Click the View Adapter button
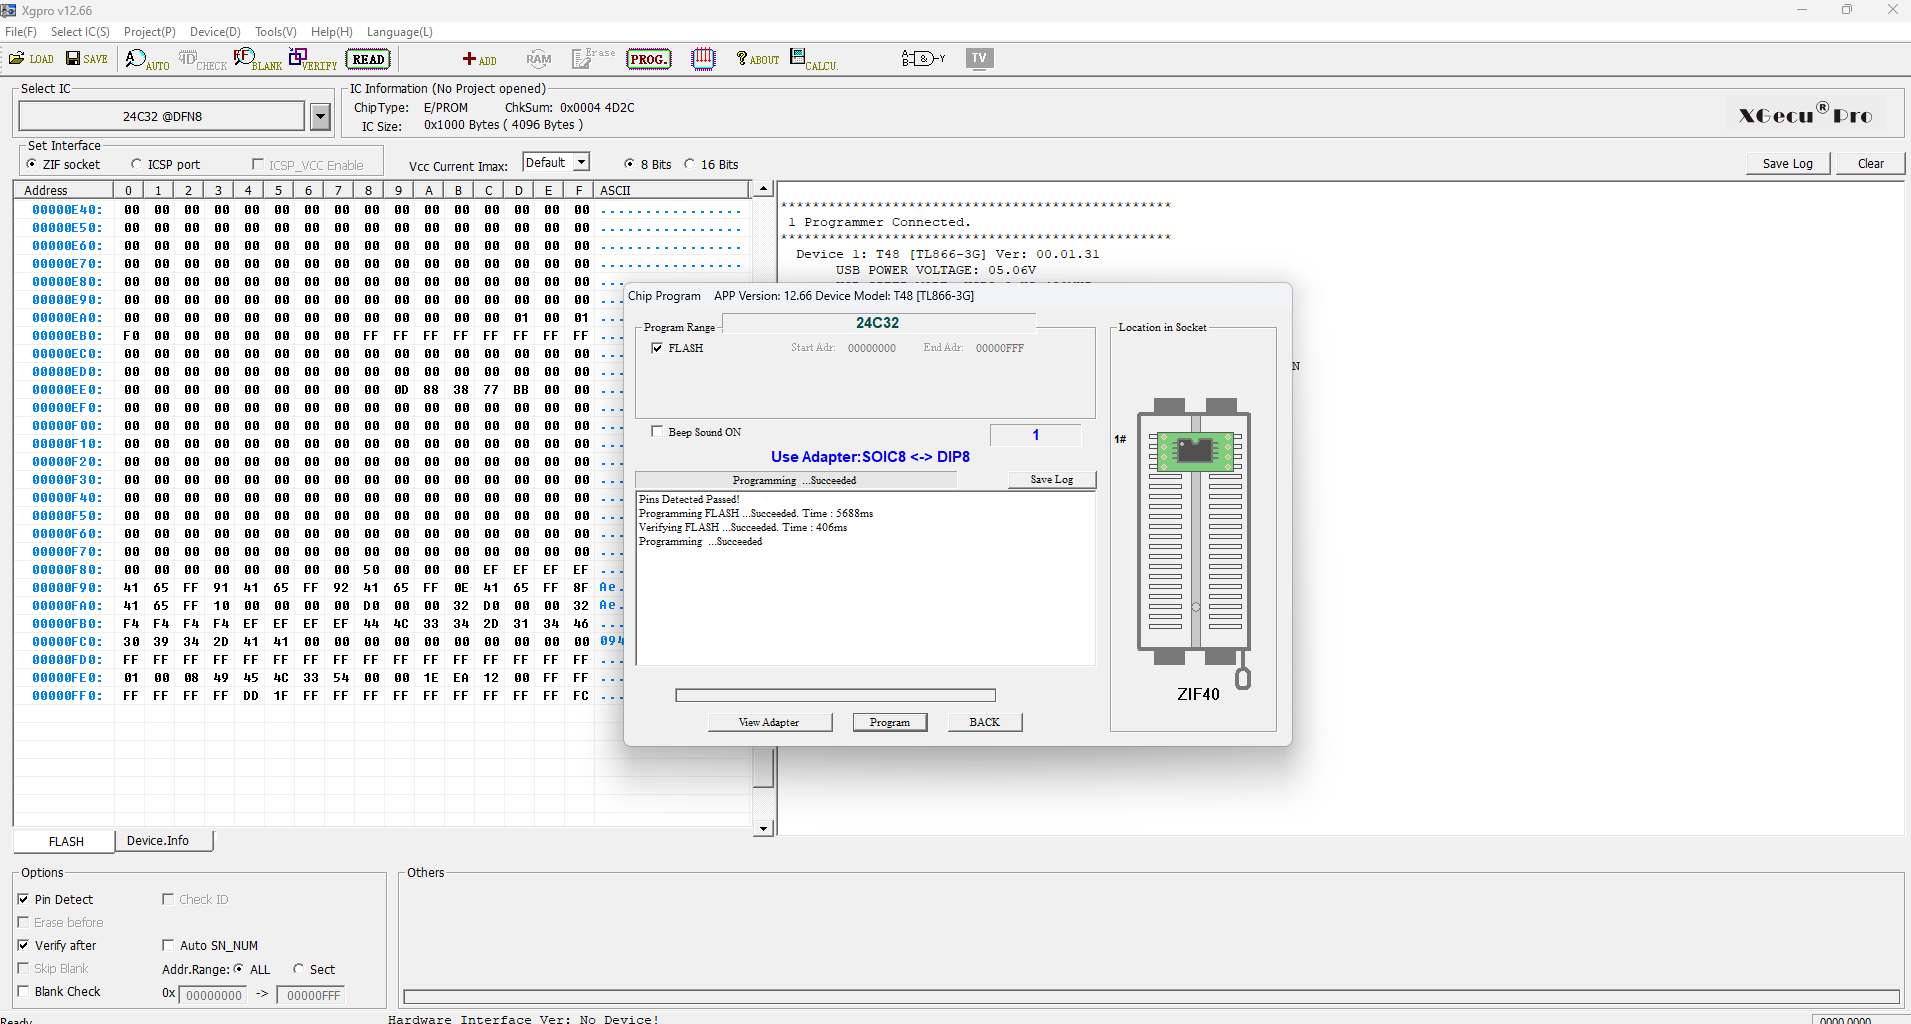Viewport: 1911px width, 1024px height. click(x=769, y=722)
